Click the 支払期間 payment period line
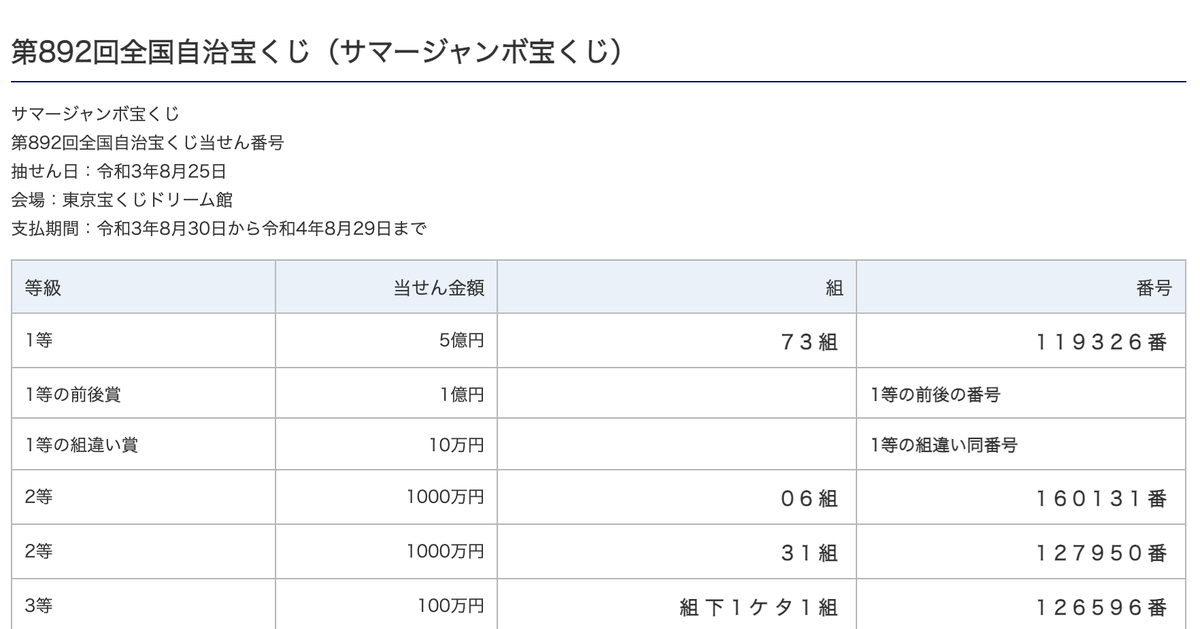The height and width of the screenshot is (629, 1200). [219, 229]
